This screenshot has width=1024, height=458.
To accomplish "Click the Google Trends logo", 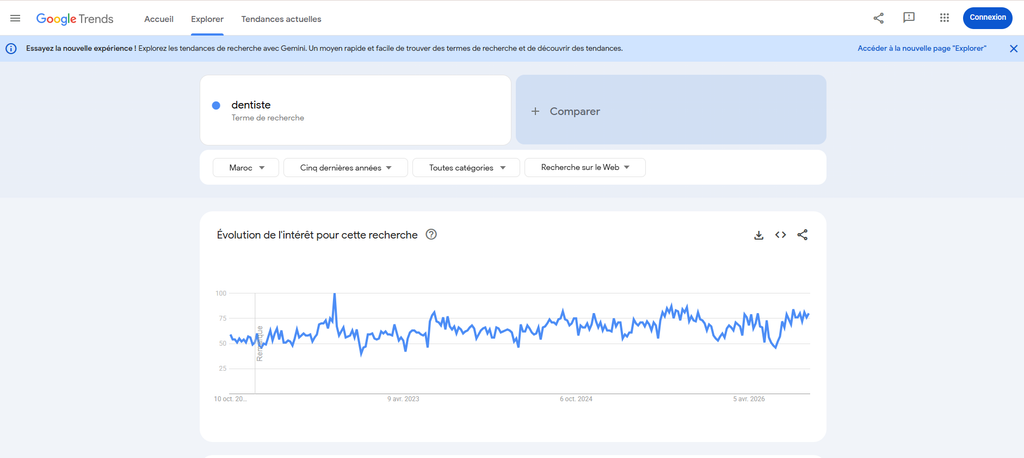I will (x=74, y=19).
